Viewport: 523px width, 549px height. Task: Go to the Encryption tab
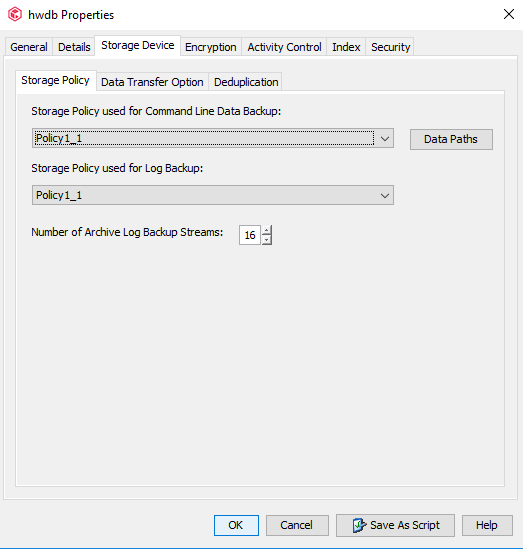[x=210, y=47]
